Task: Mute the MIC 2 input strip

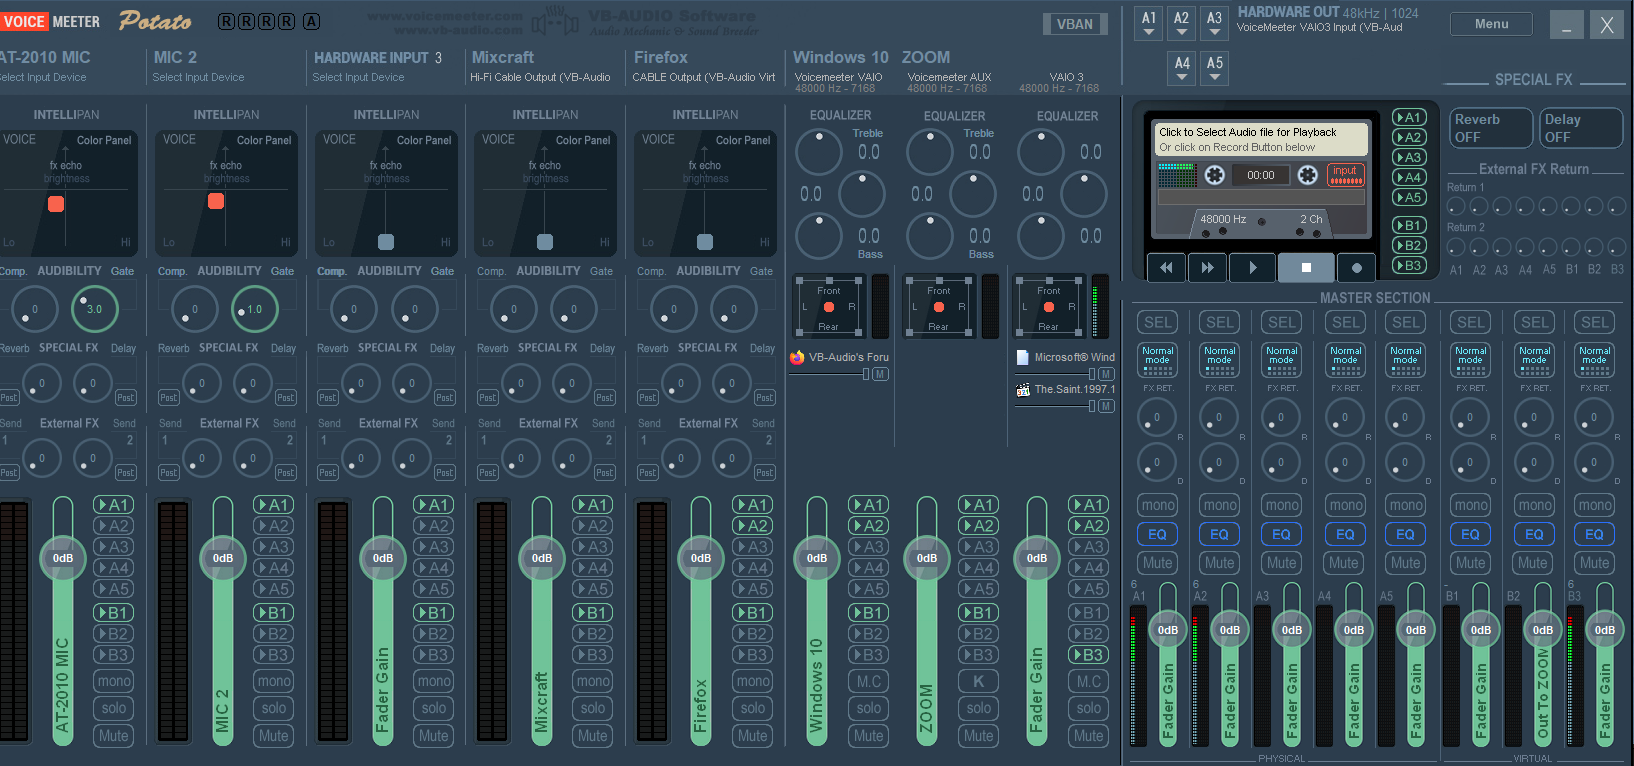Action: tap(274, 735)
